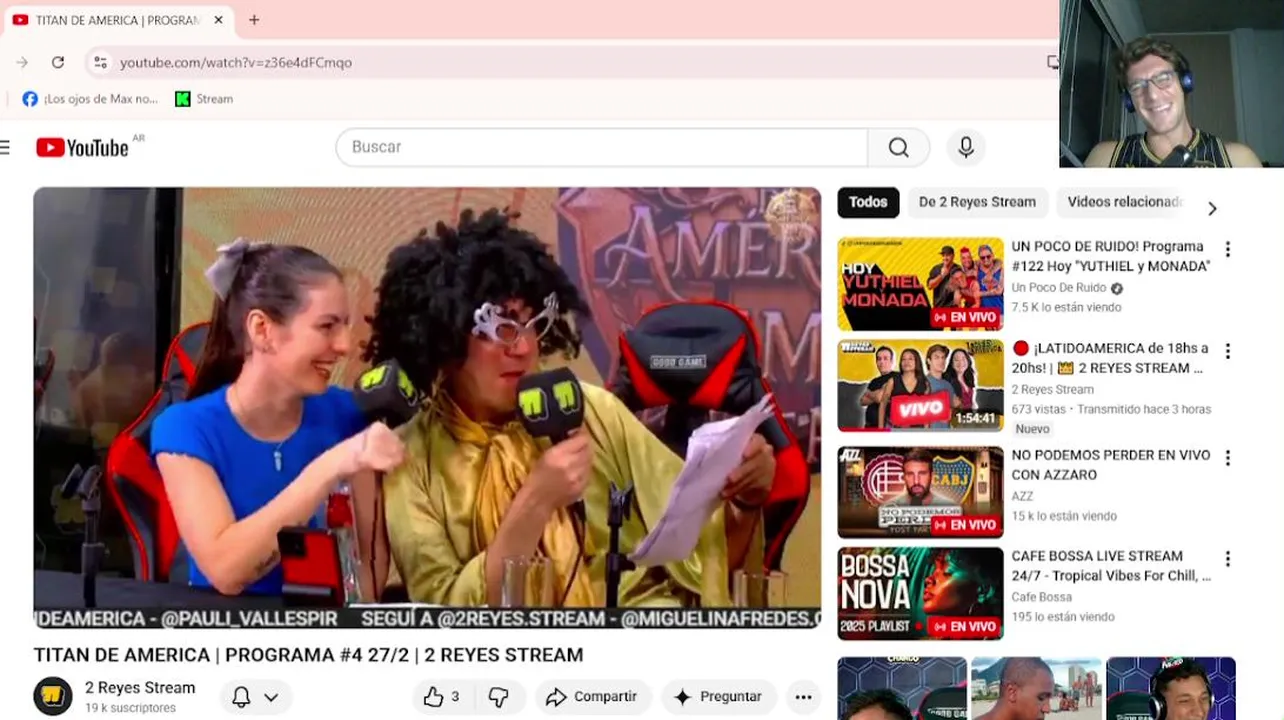Open the UN POCO DE RUIDO Programa #122 title

[x=1110, y=256]
